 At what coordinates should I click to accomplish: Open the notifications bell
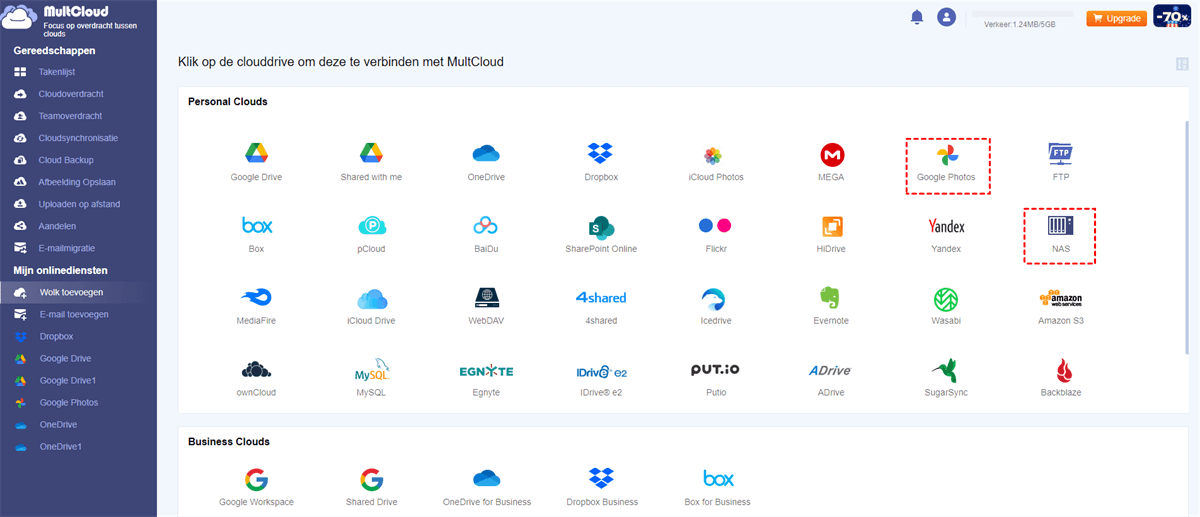(916, 17)
